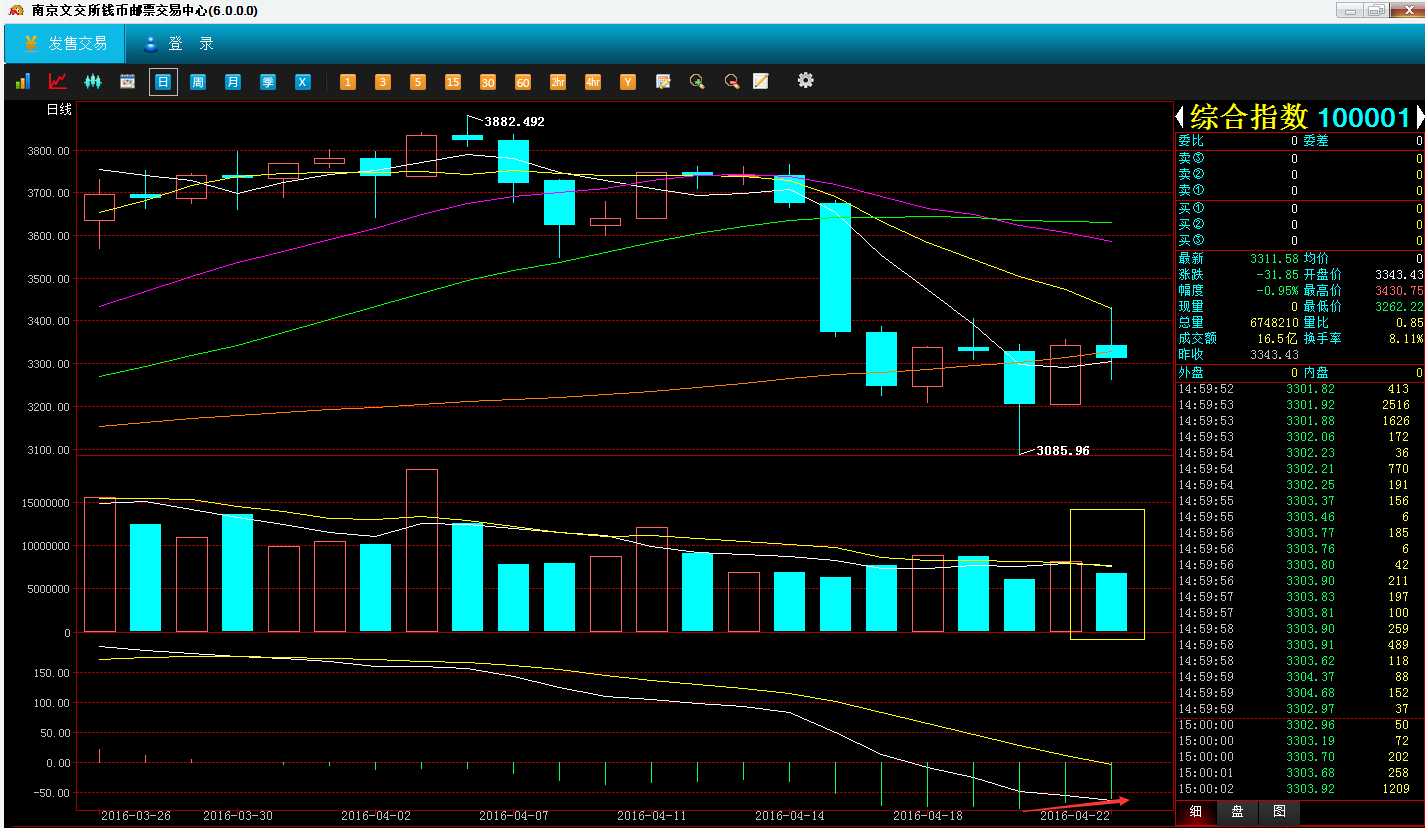This screenshot has height=828, width=1425.
Task: Select the daily (日) period toggle
Action: click(163, 82)
